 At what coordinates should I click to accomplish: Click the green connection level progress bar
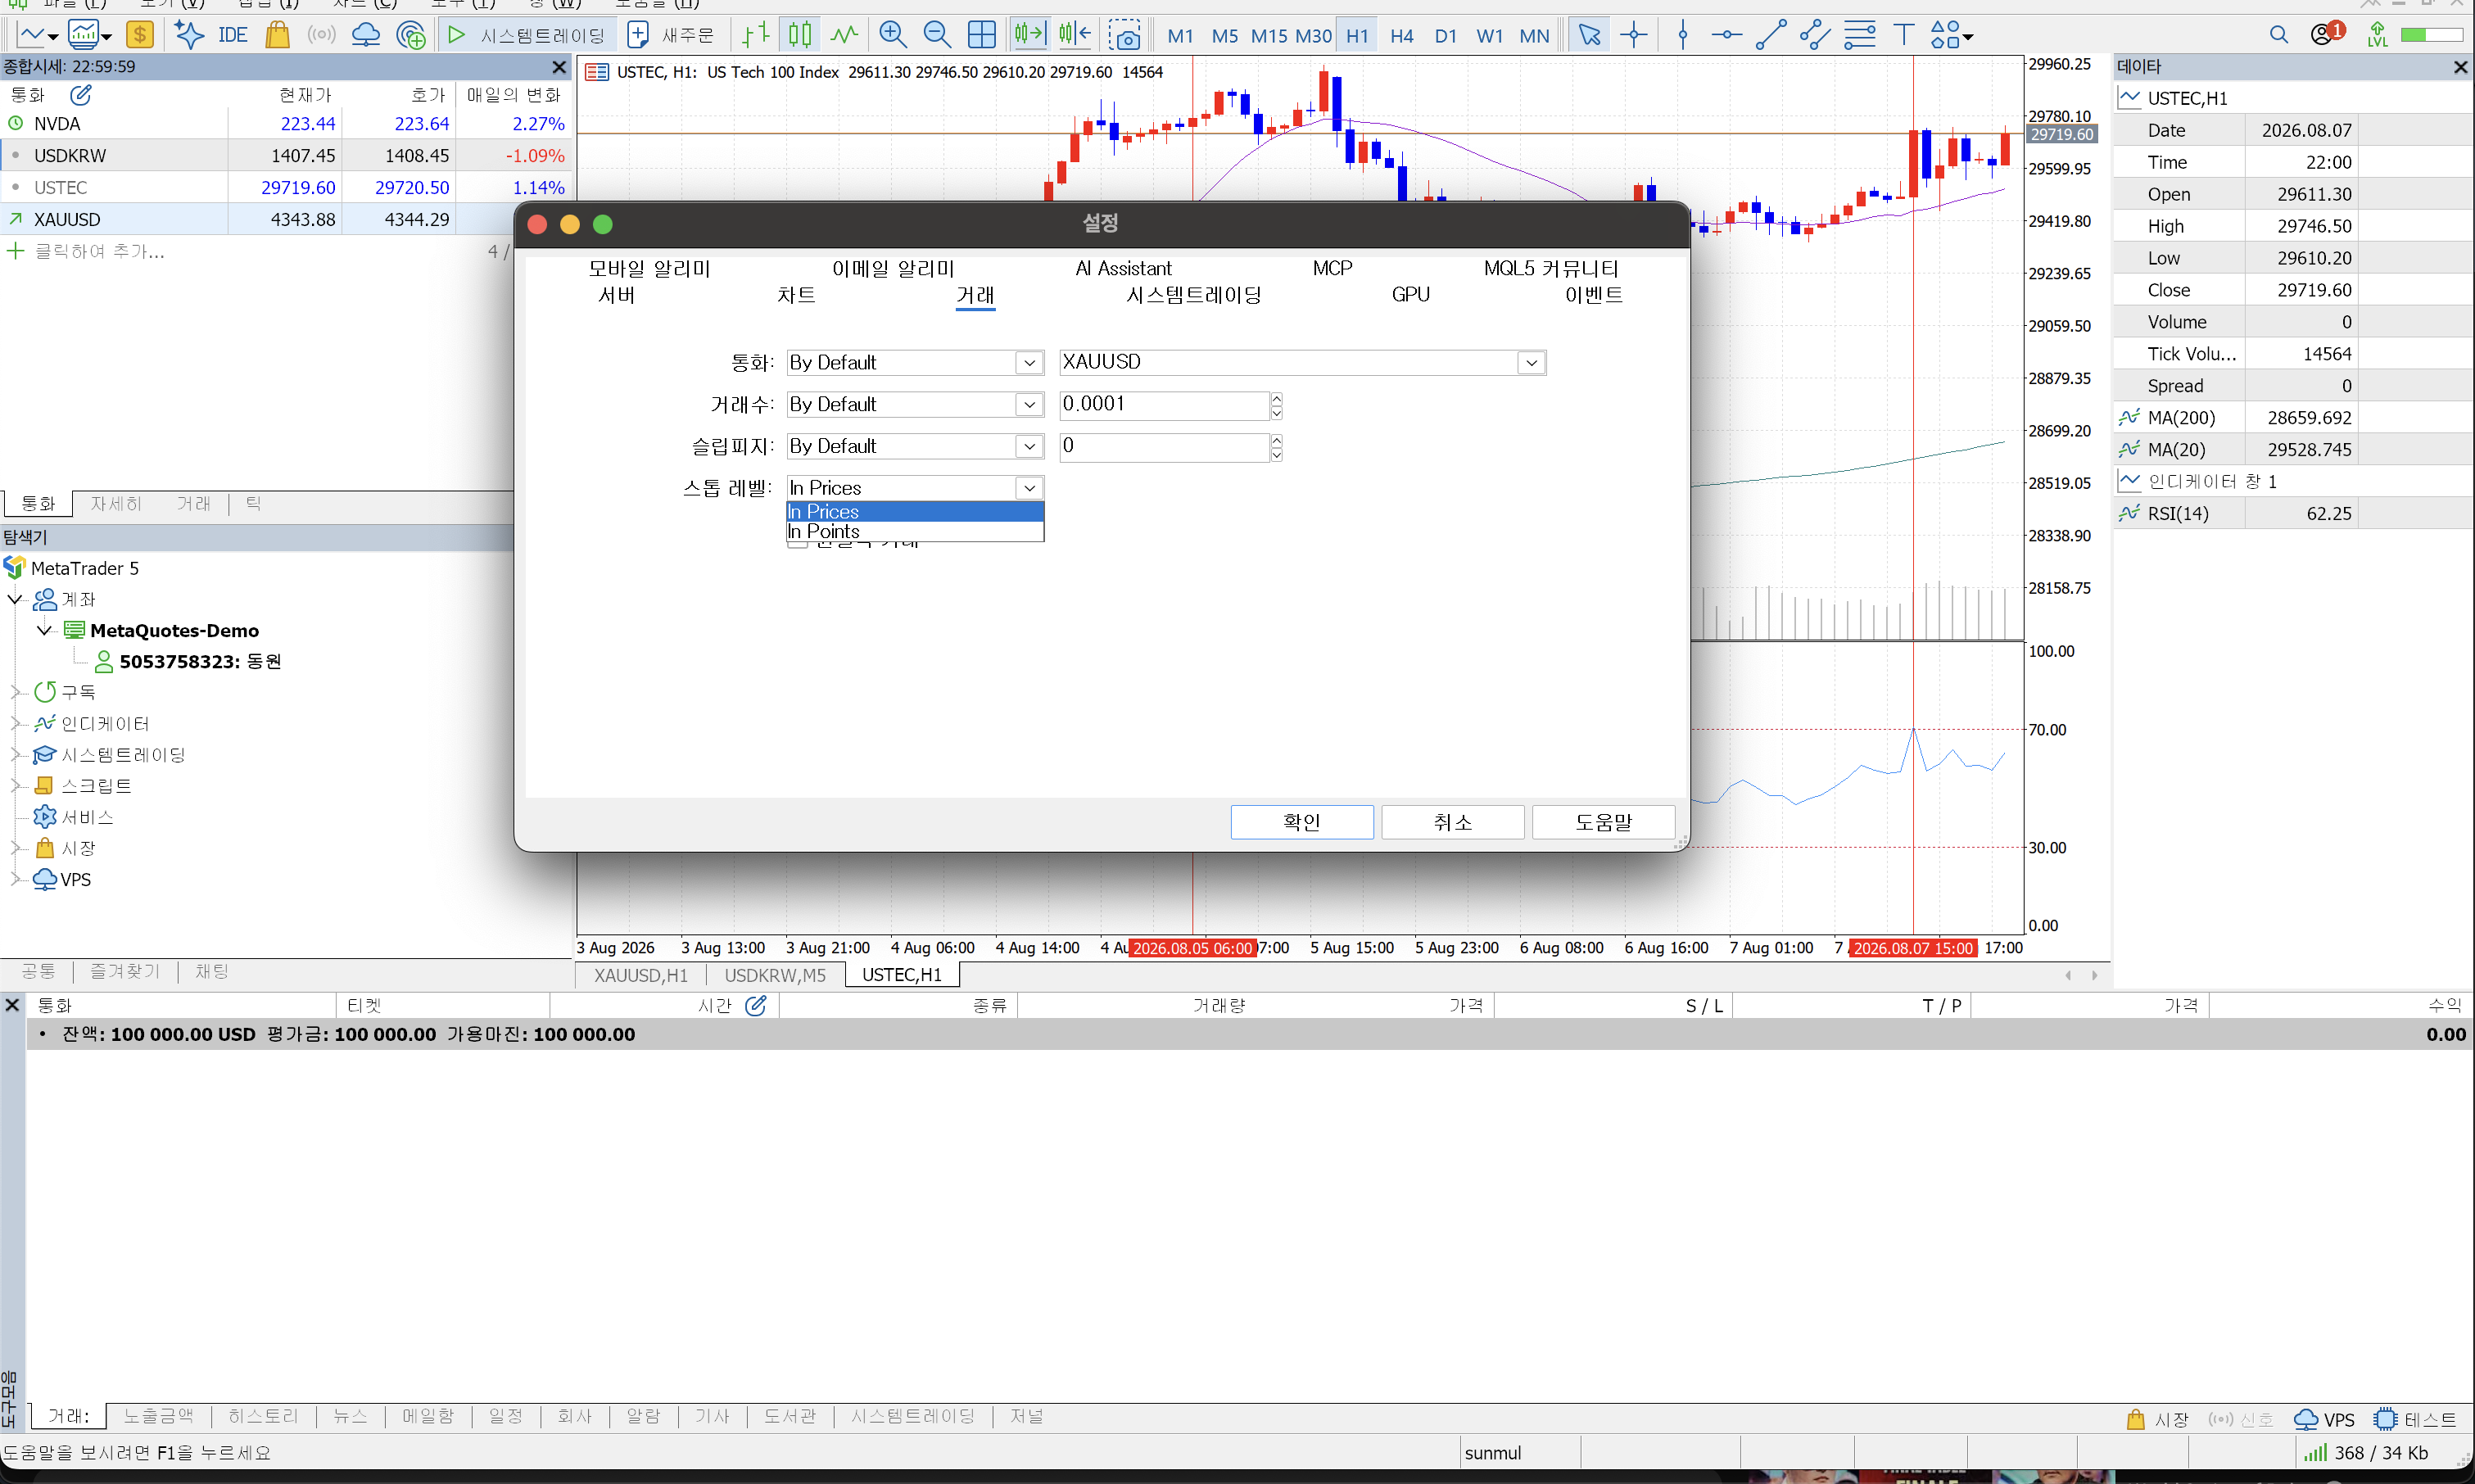[x=2432, y=35]
